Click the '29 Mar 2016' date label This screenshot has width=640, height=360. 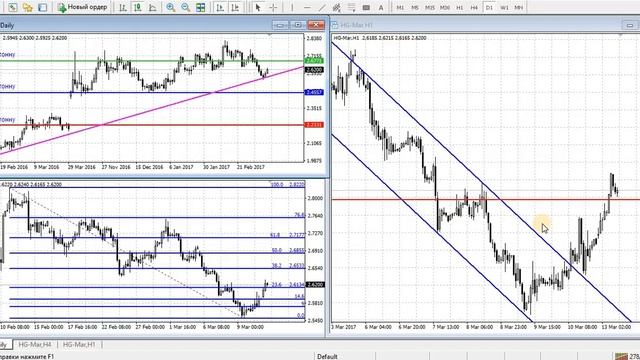(x=82, y=167)
